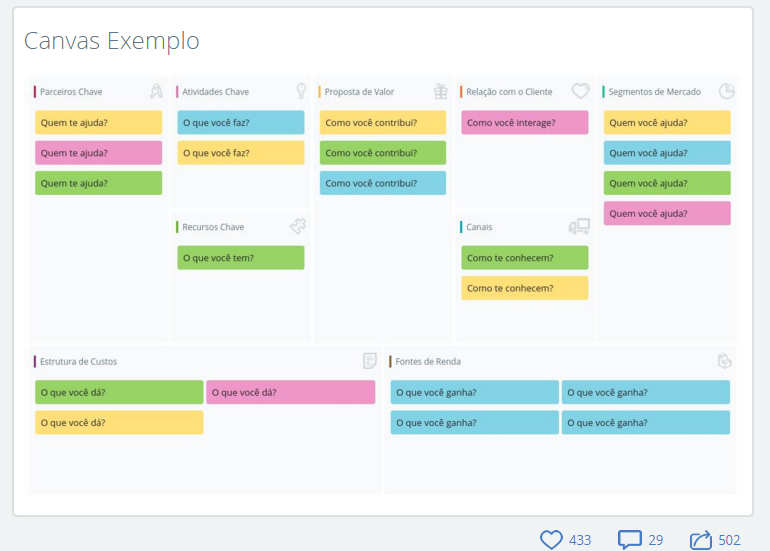This screenshot has width=770, height=551.
Task: Click the 'Fontes de Renda' section header
Action: point(428,361)
